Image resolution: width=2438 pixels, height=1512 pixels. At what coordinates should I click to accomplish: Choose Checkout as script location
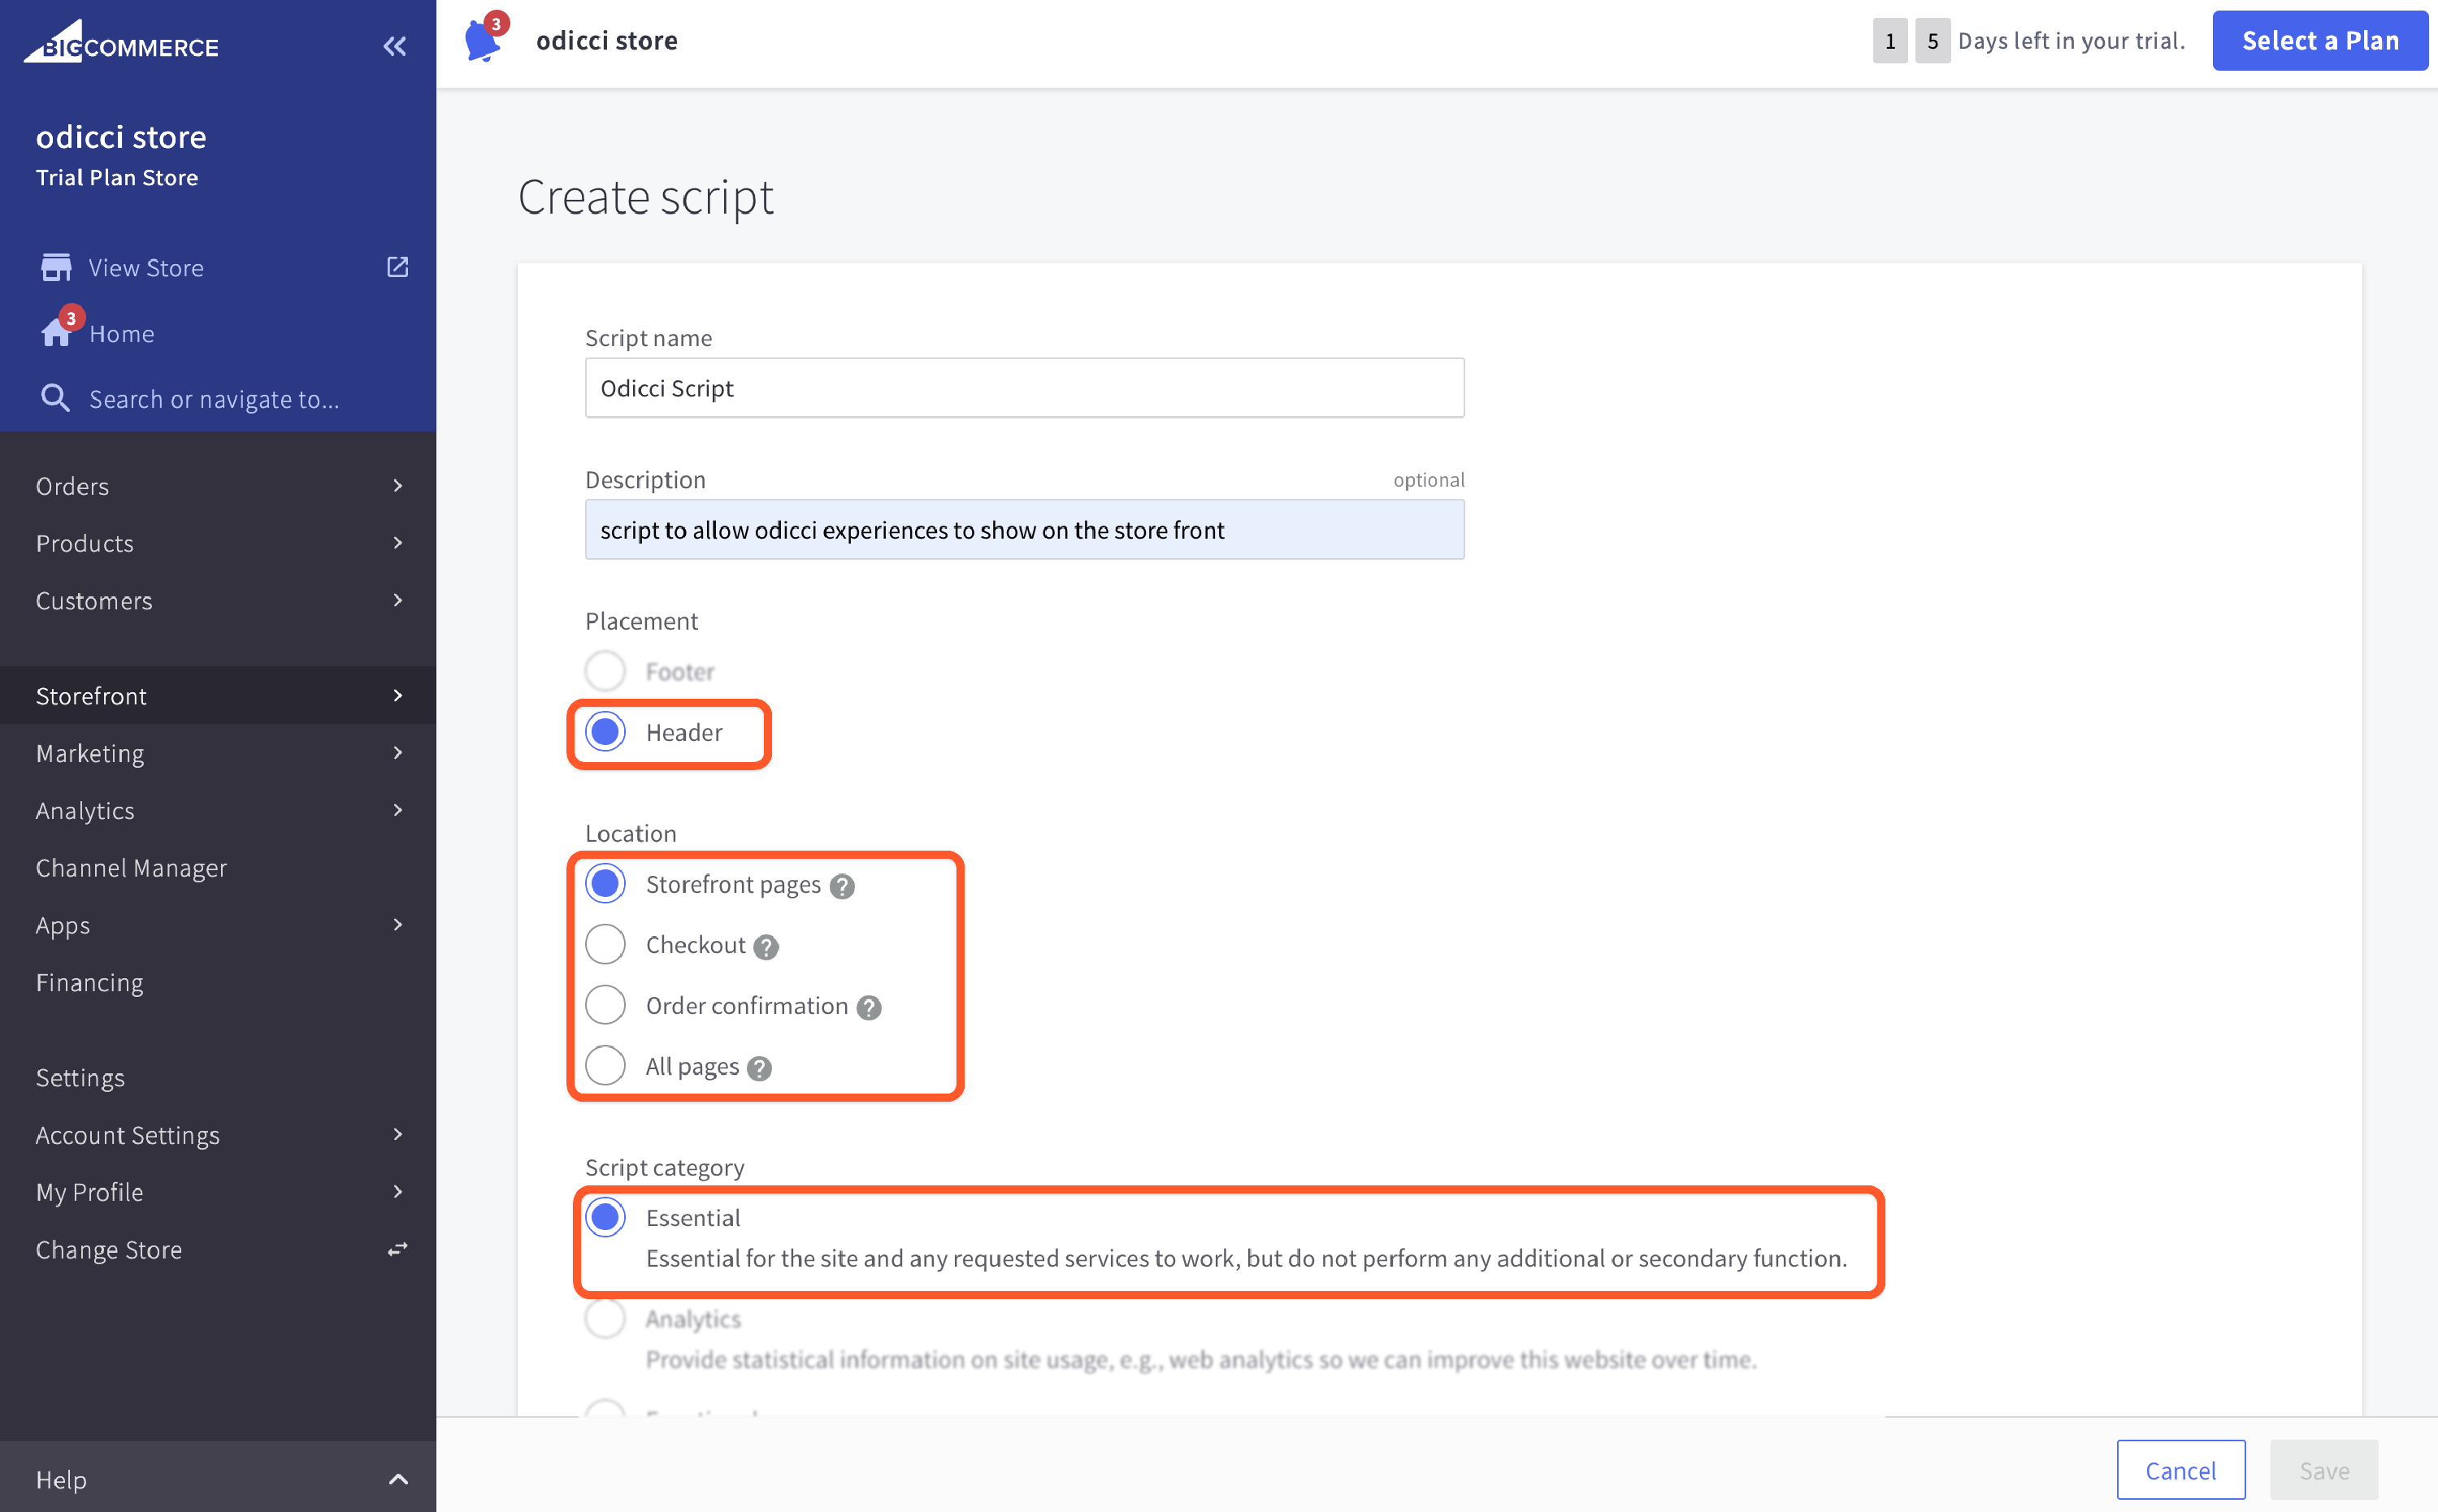pyautogui.click(x=606, y=944)
